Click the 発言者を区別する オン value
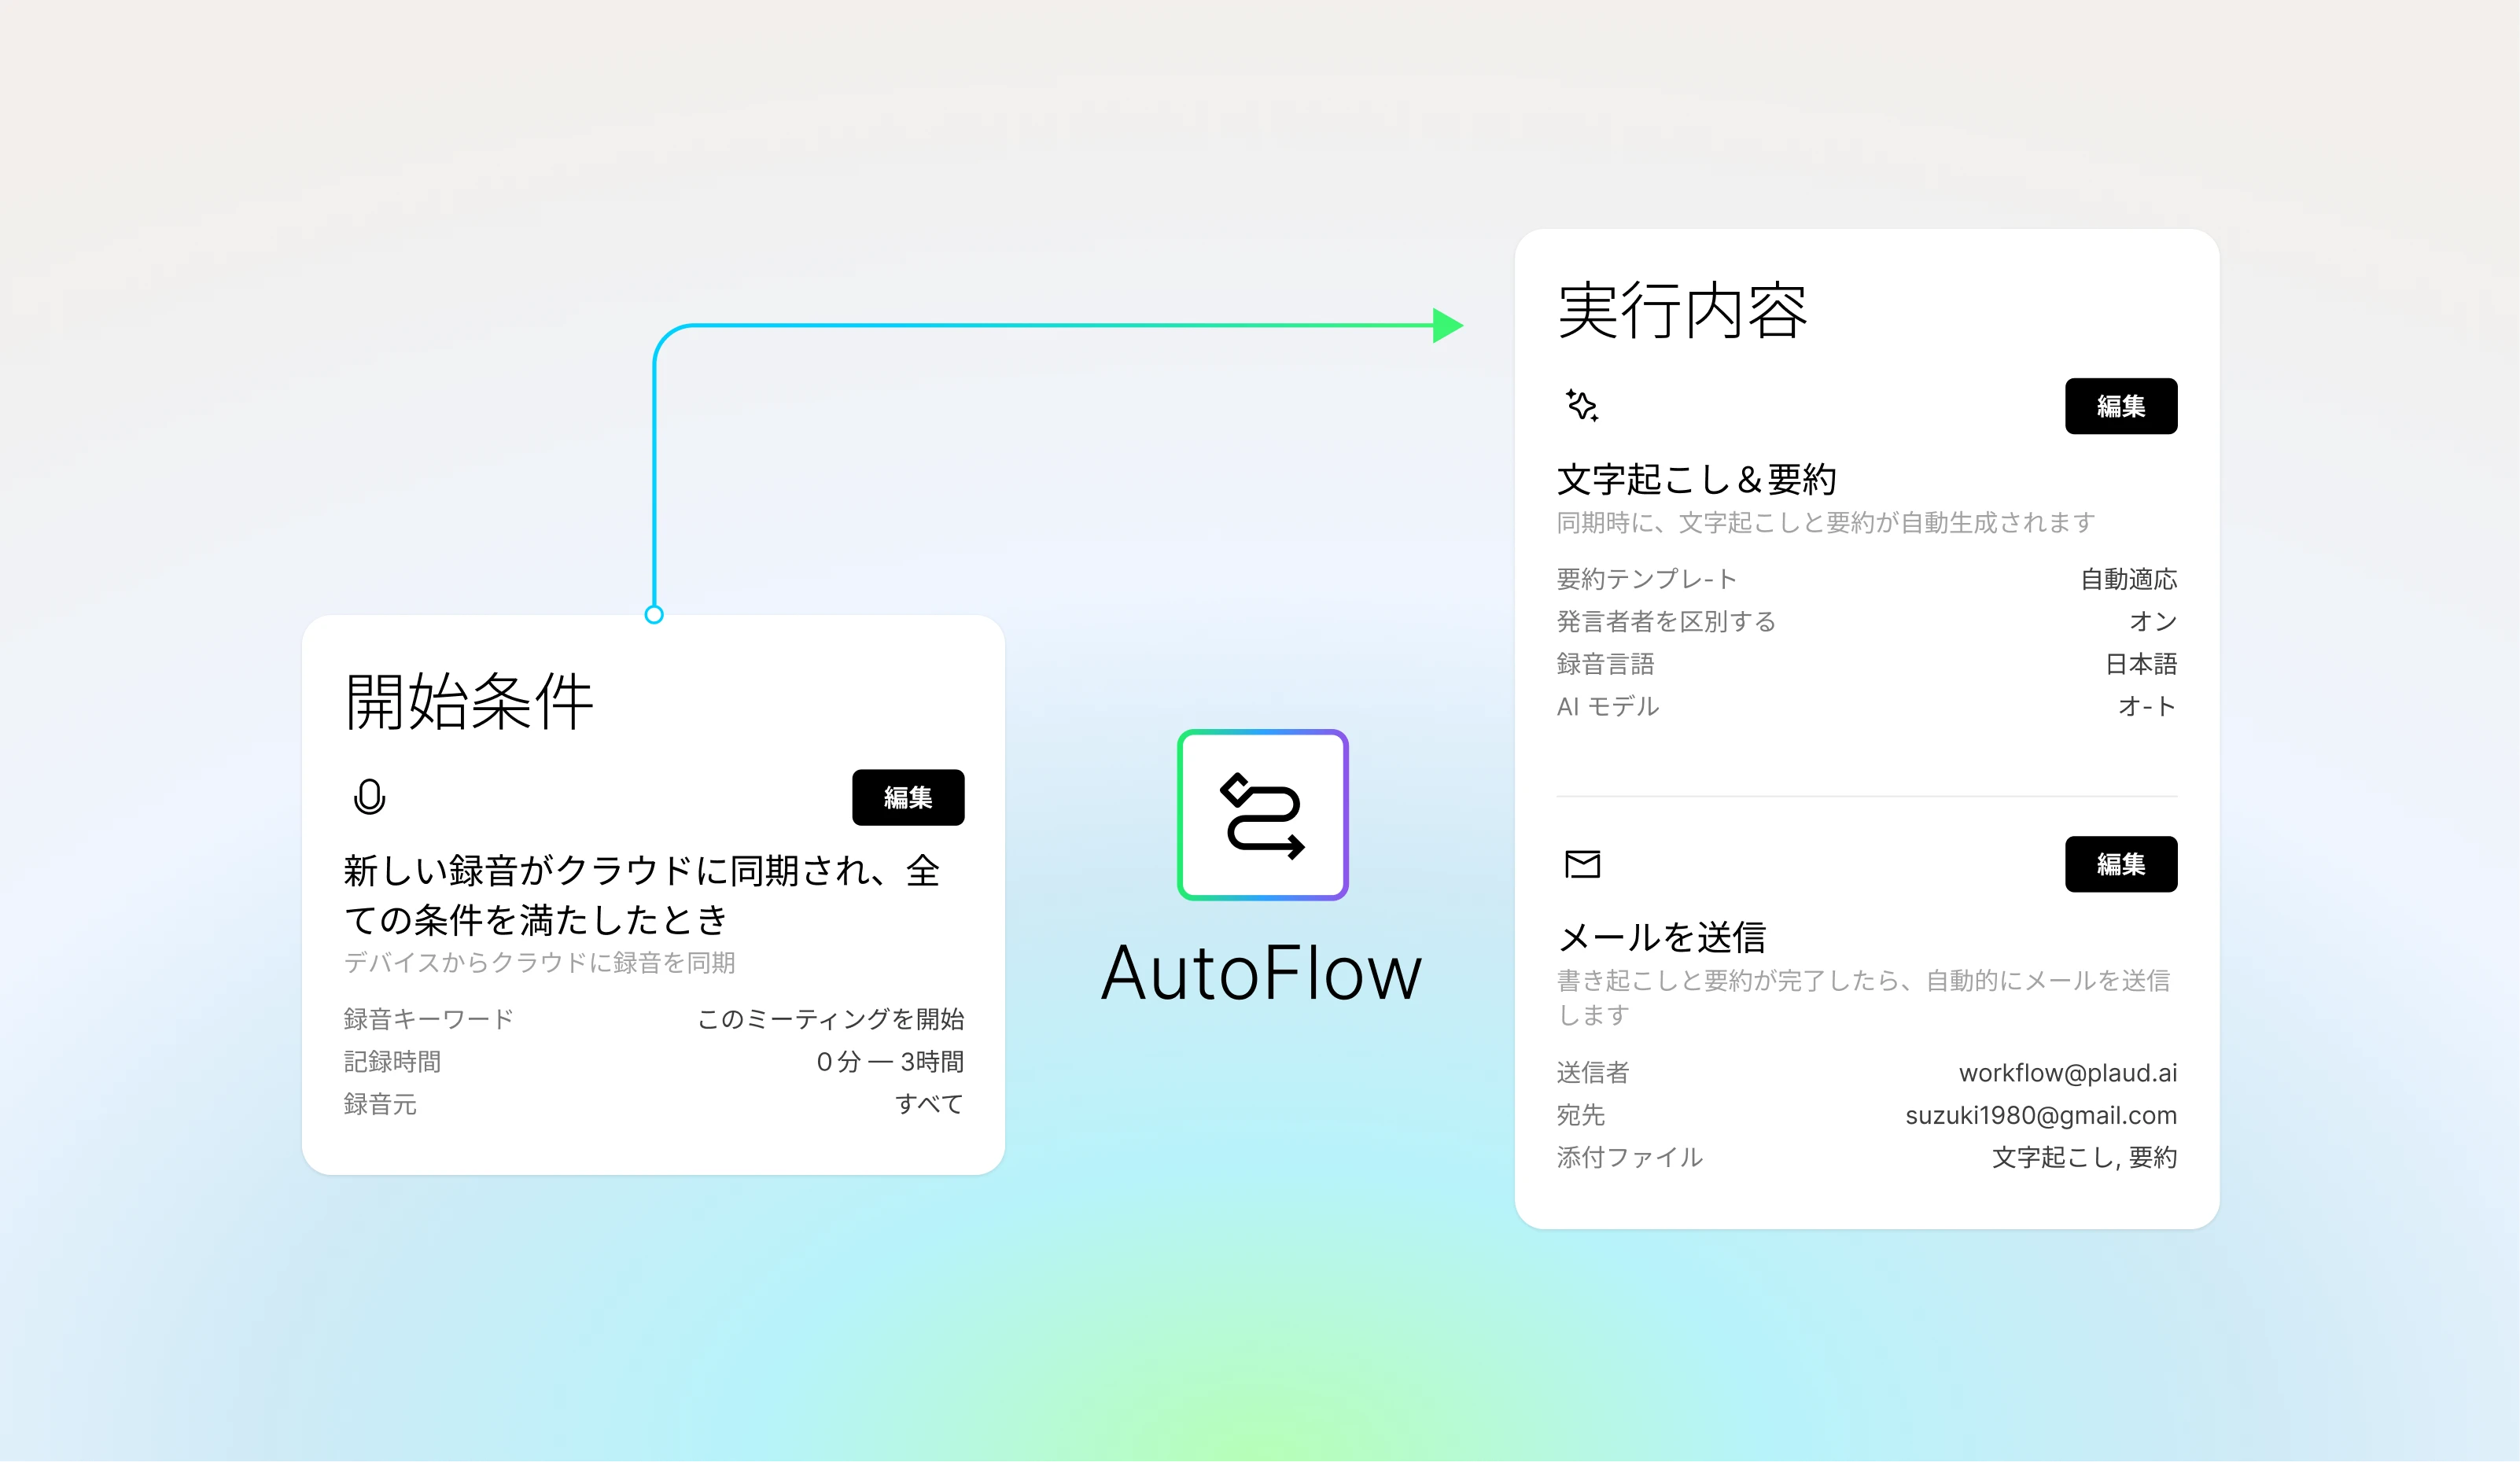2520x1462 pixels. (x=2152, y=622)
